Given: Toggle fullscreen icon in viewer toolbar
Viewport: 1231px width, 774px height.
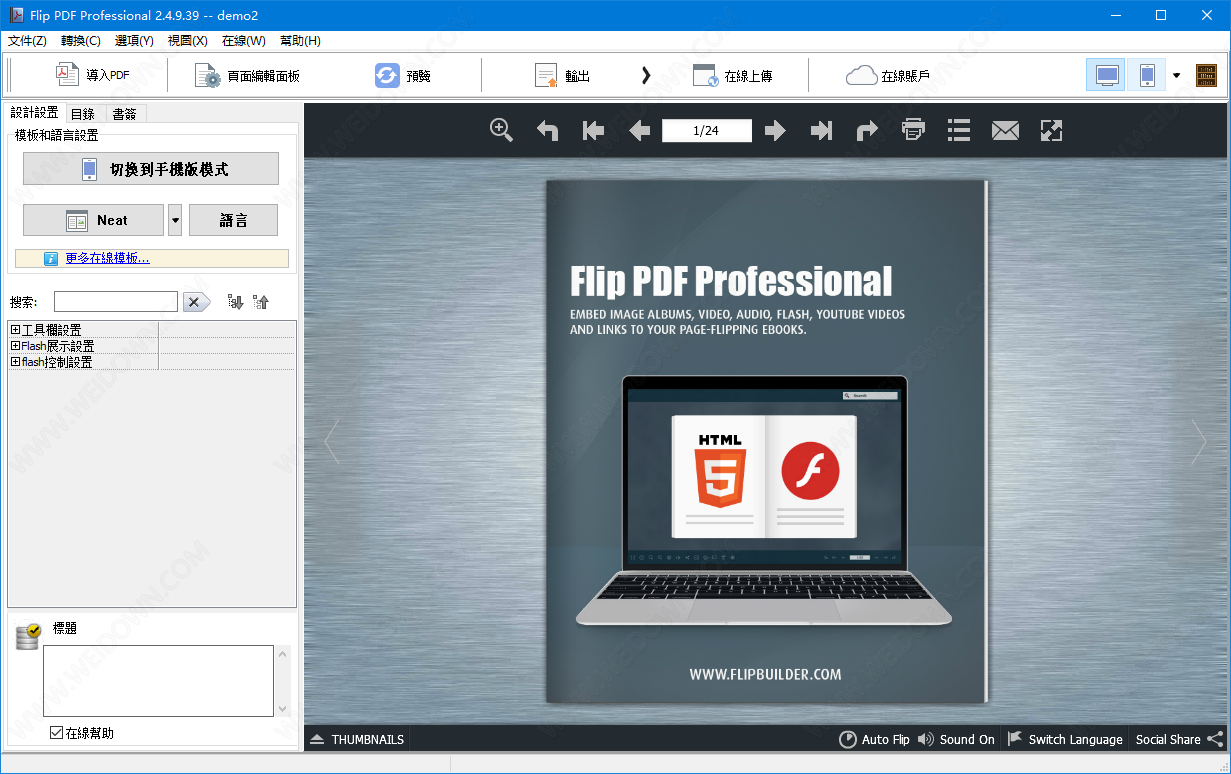Looking at the screenshot, I should [1051, 130].
